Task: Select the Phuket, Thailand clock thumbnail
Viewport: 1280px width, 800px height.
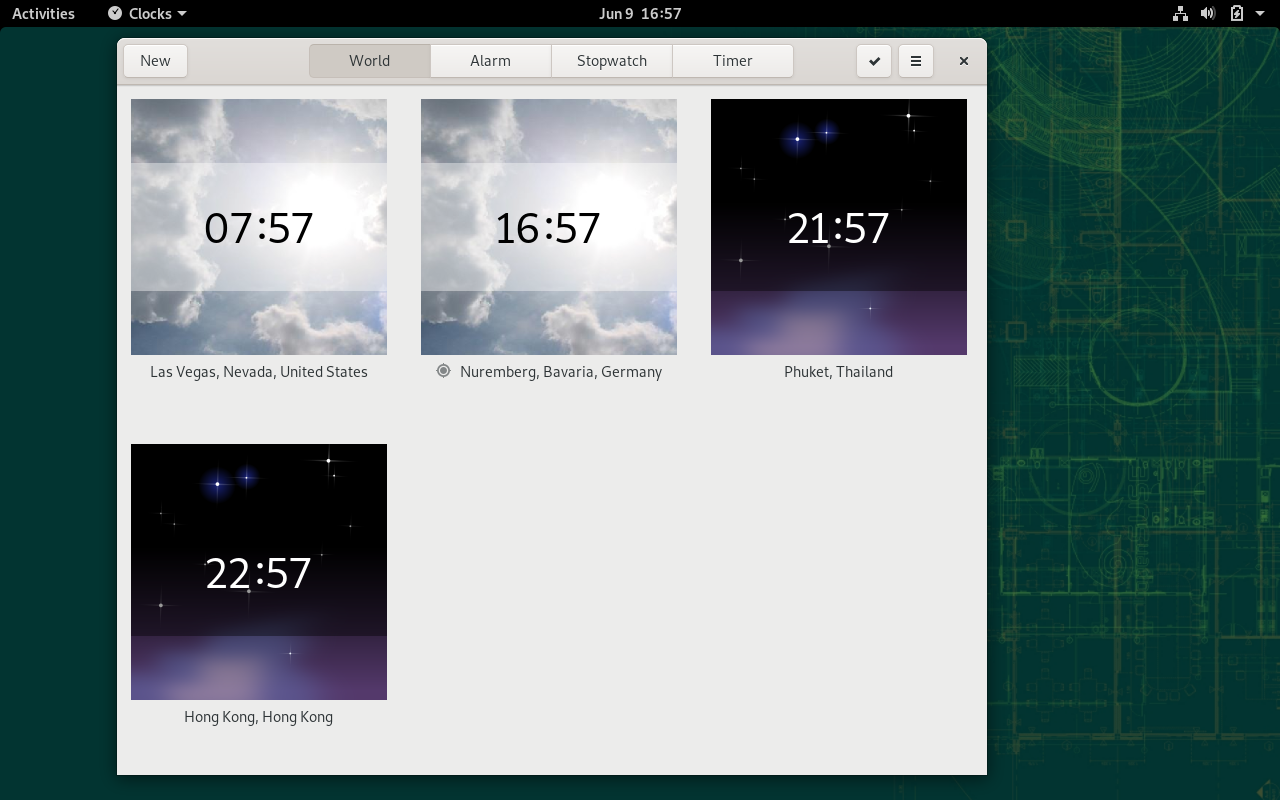Action: coord(838,227)
